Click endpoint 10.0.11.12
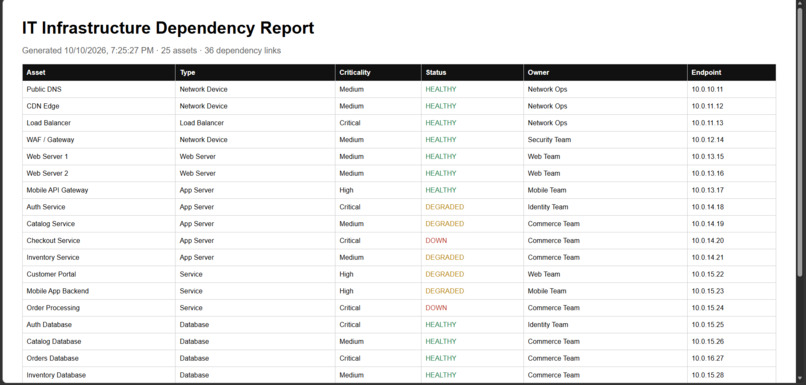Screen dimensions: 806x385 707,106
